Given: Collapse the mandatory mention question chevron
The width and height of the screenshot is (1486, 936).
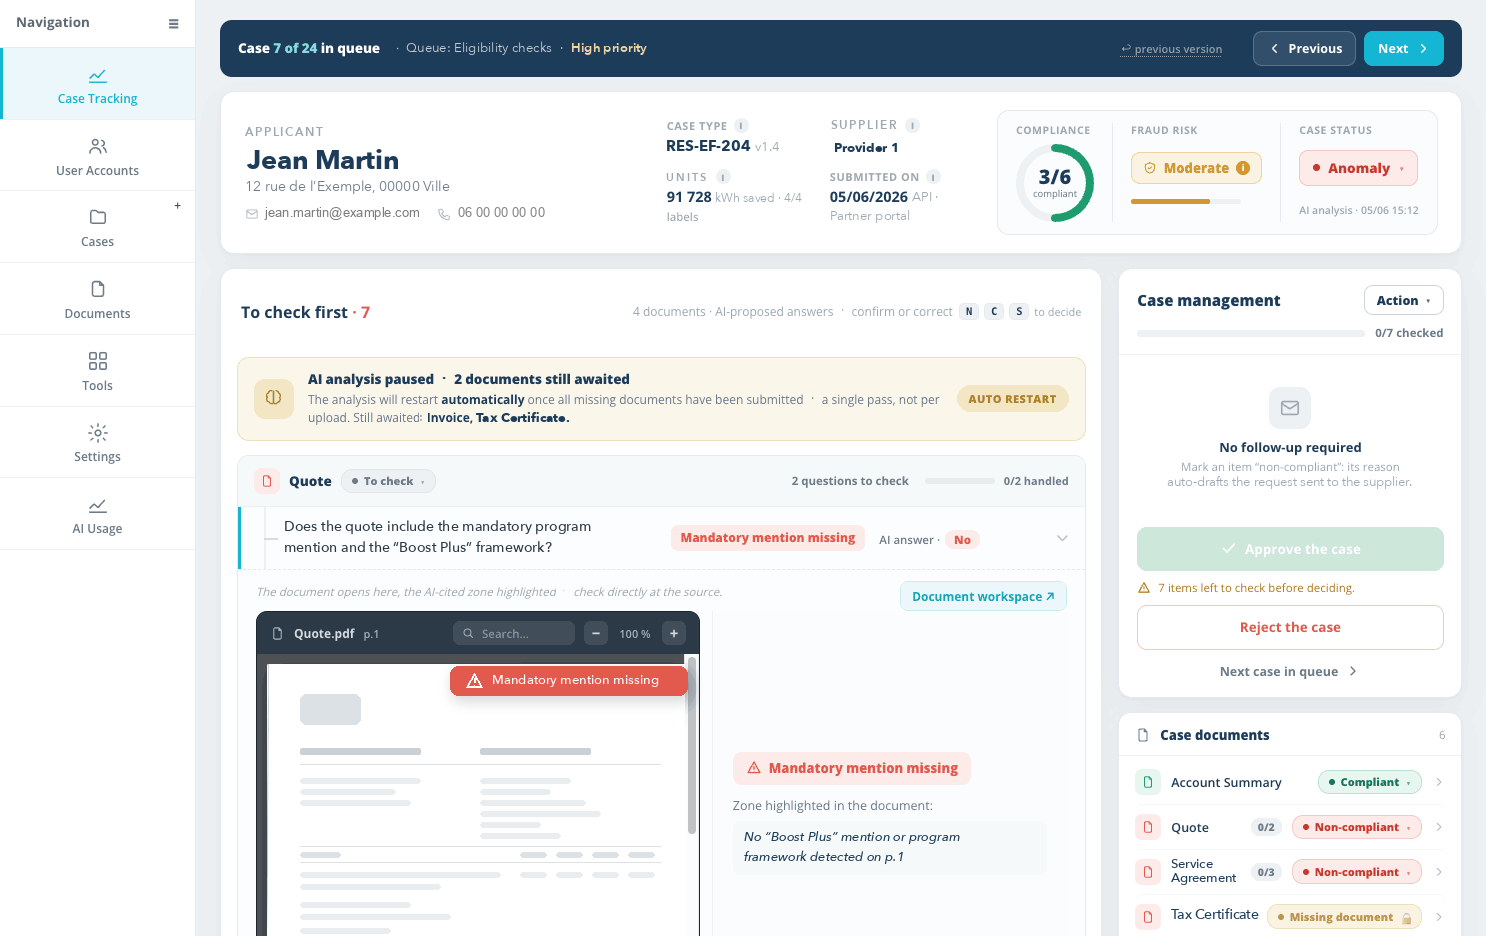Looking at the screenshot, I should [x=1062, y=538].
